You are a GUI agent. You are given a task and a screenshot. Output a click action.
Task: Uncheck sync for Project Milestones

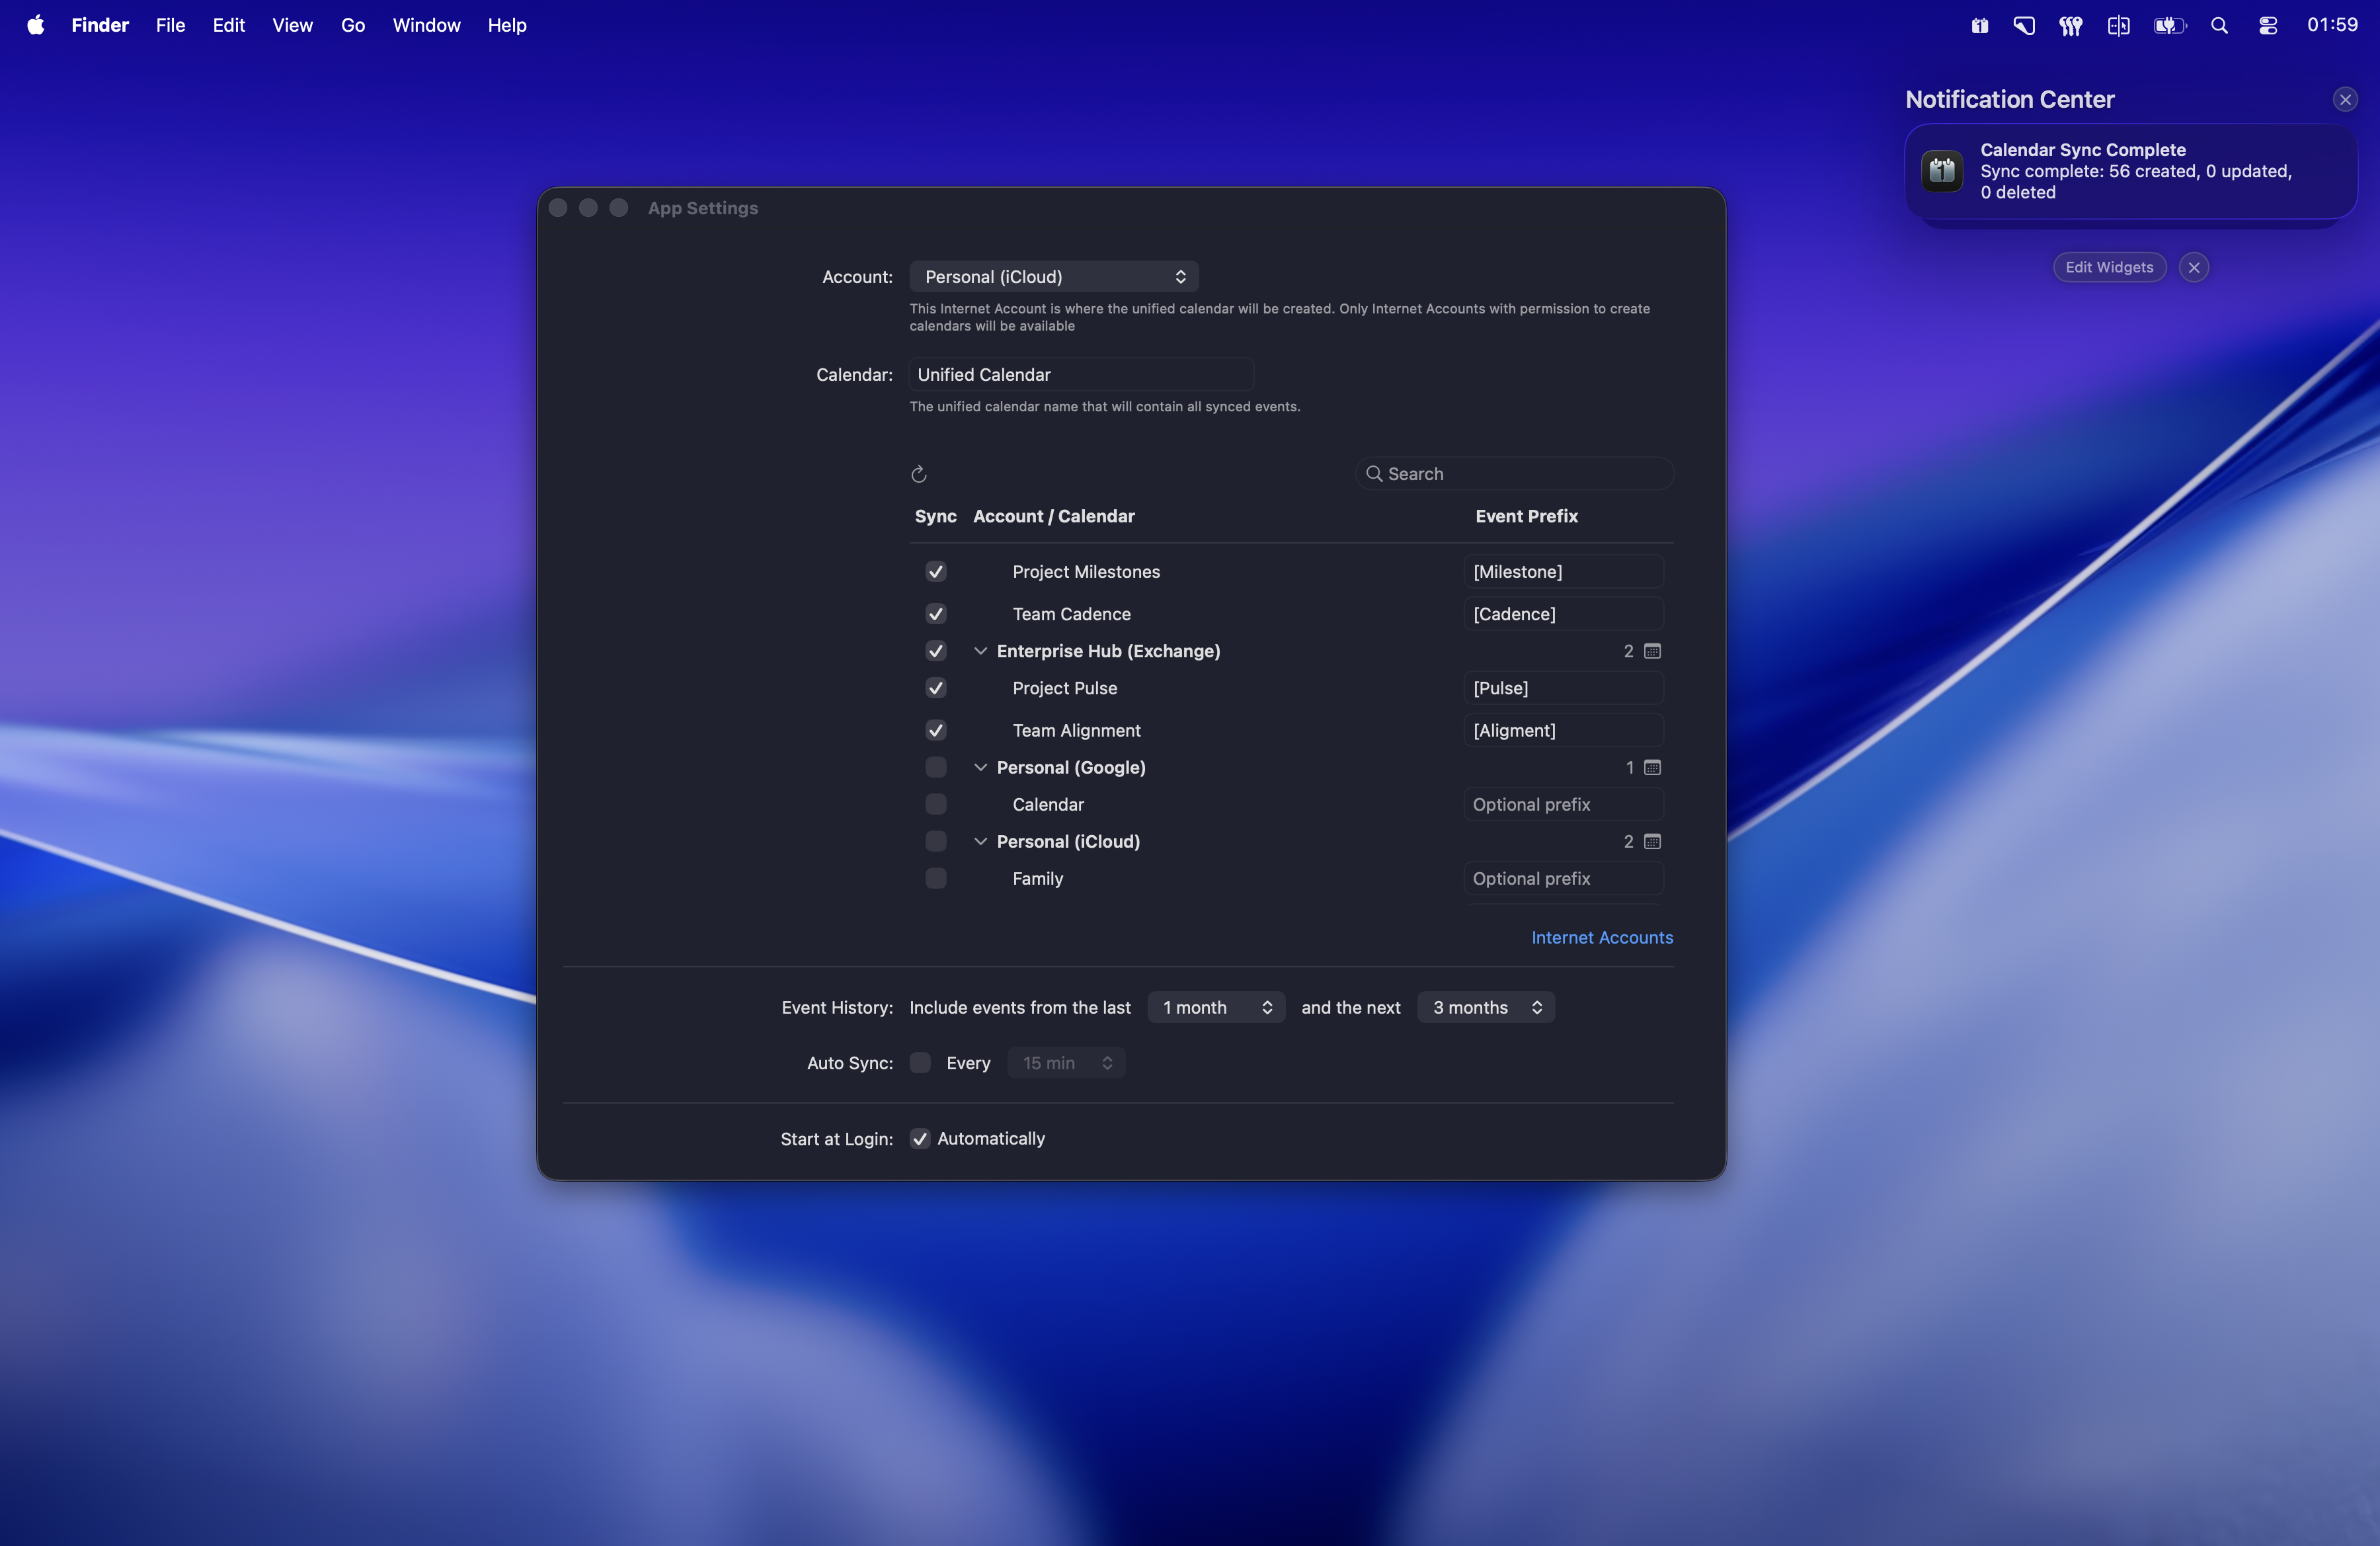pos(935,571)
